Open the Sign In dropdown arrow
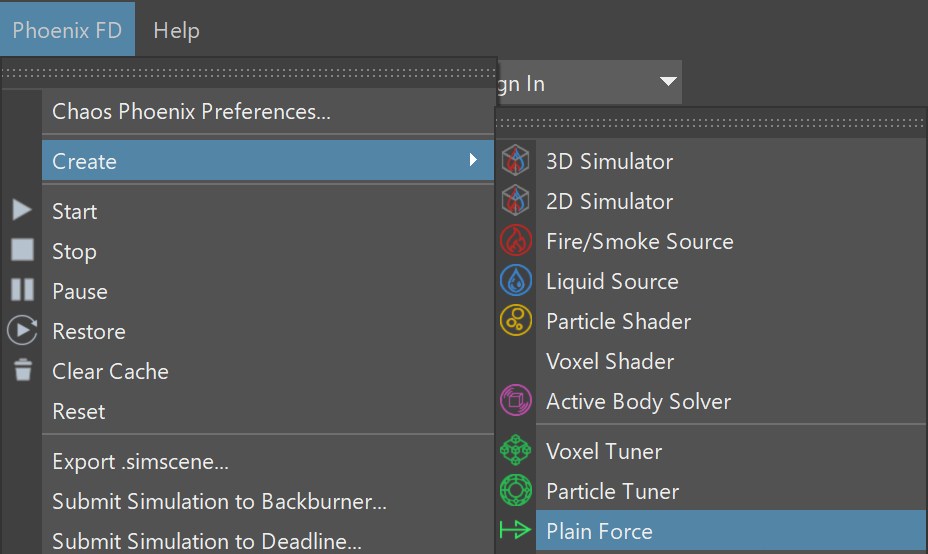 [x=668, y=82]
